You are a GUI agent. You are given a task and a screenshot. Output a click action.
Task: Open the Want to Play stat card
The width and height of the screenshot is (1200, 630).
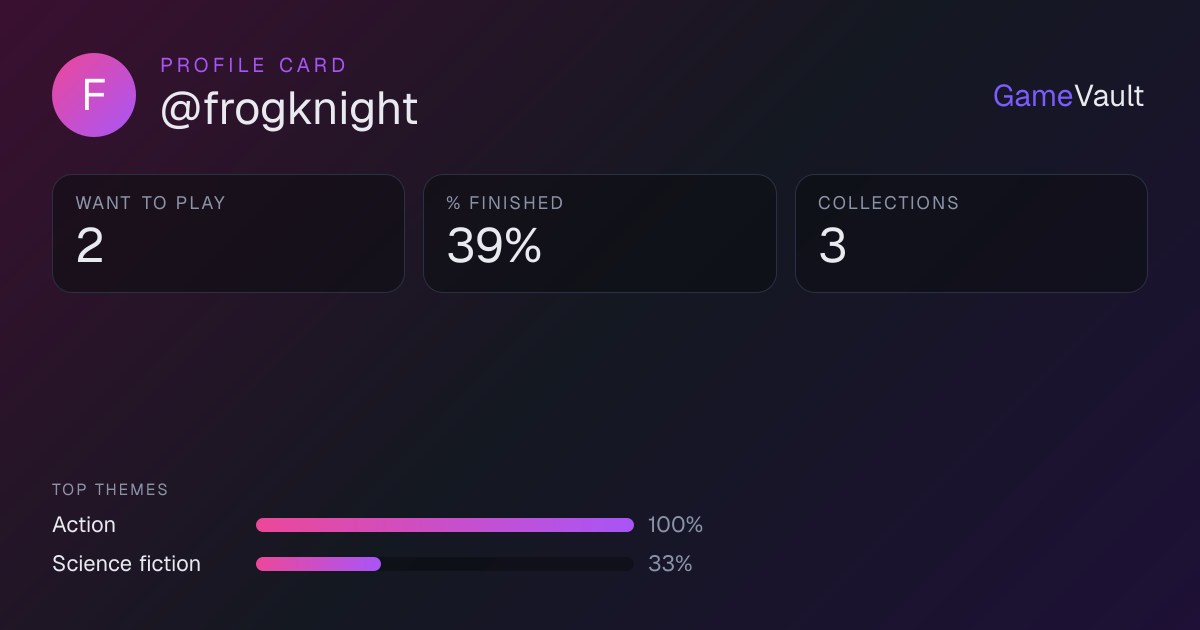228,233
